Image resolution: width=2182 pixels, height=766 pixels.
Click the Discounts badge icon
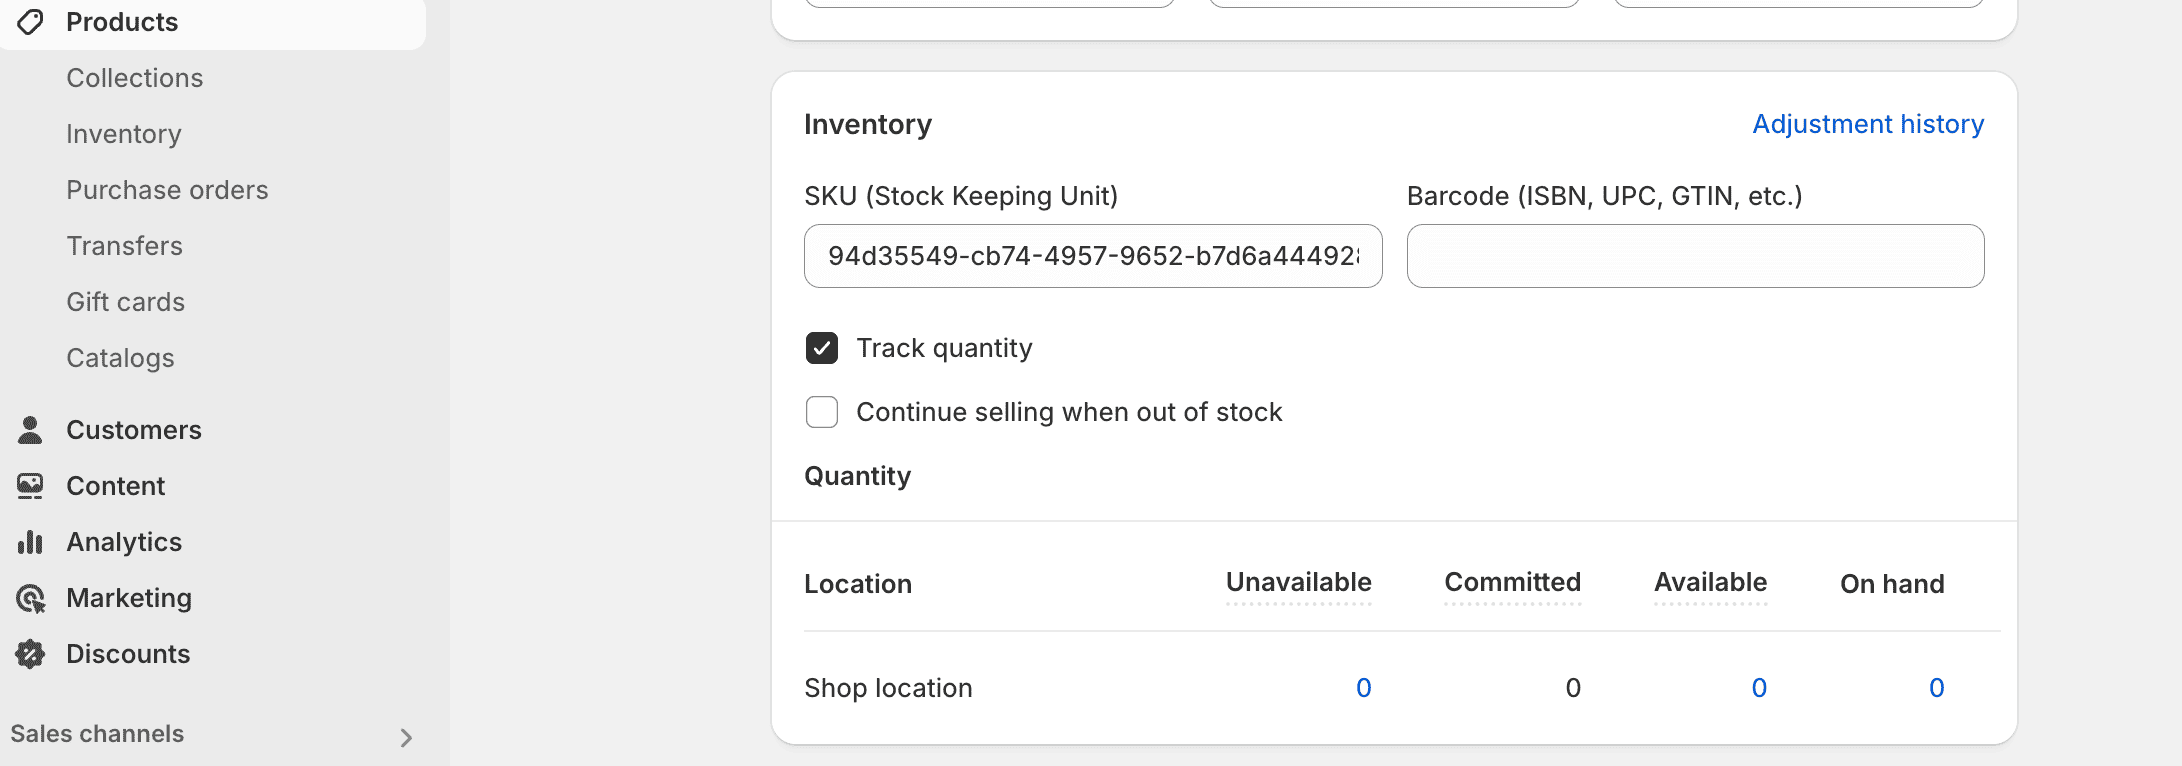click(30, 654)
